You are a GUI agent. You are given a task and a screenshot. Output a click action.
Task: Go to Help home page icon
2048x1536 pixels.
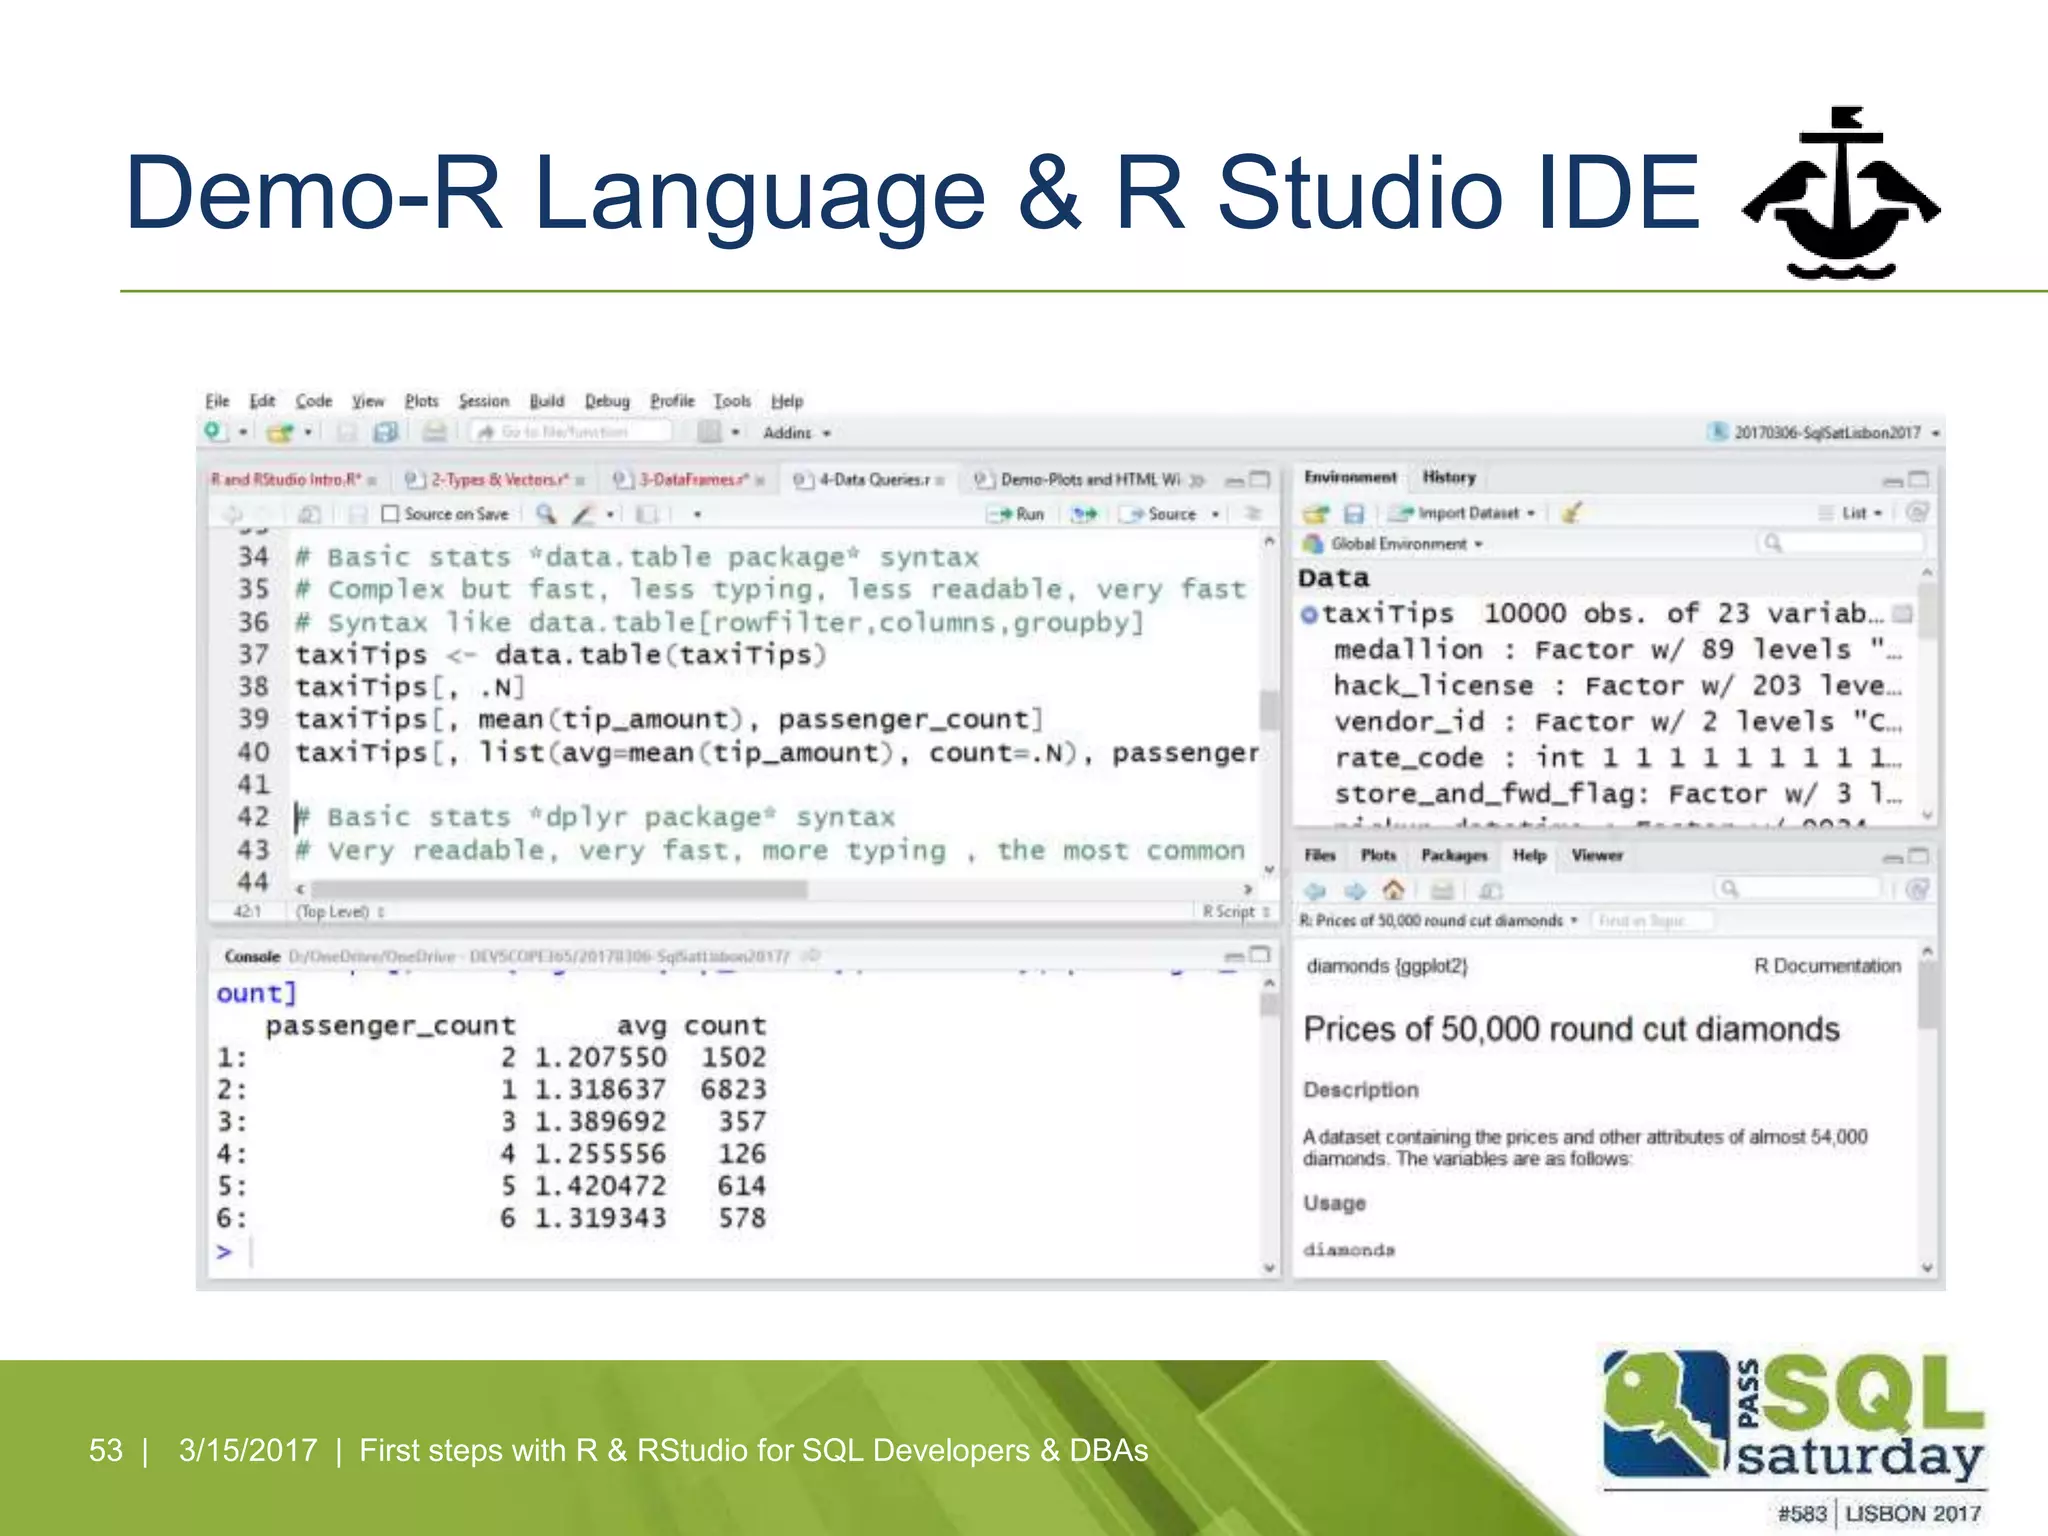pyautogui.click(x=1393, y=889)
